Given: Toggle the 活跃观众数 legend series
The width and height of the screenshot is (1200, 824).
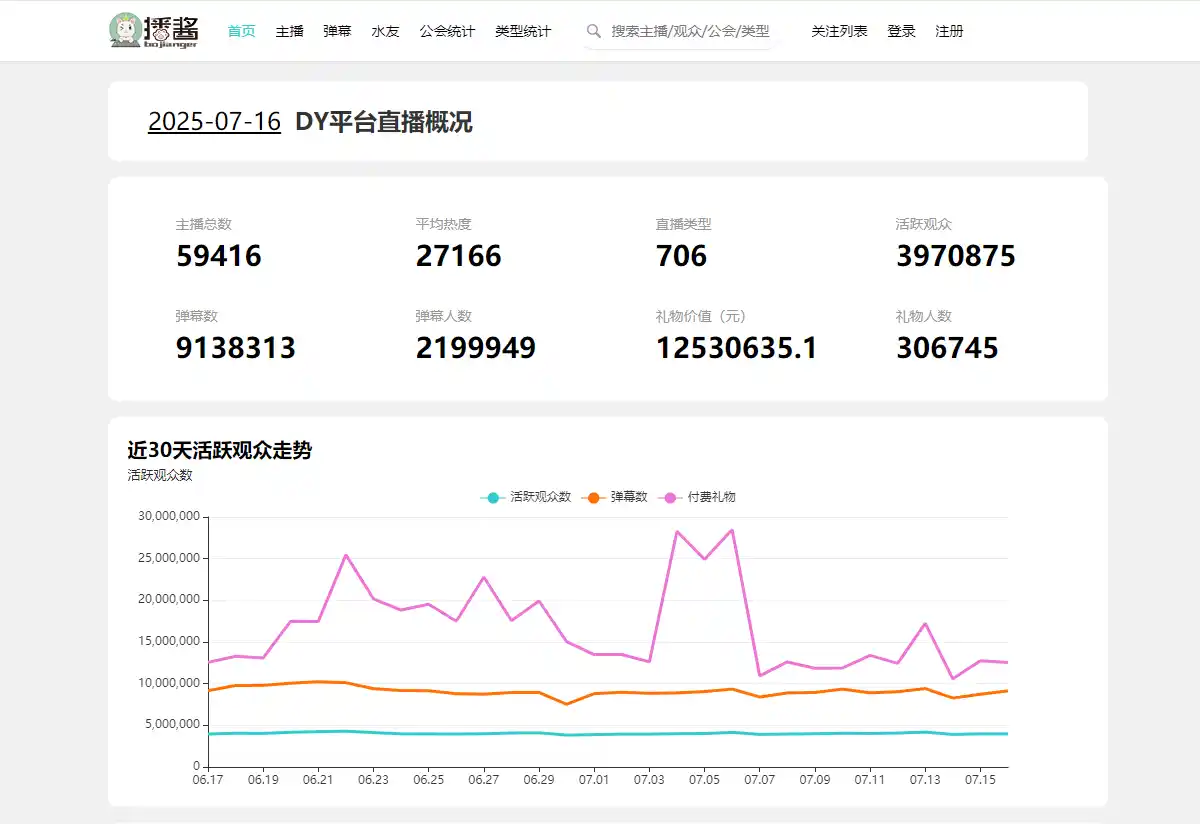Looking at the screenshot, I should (526, 497).
